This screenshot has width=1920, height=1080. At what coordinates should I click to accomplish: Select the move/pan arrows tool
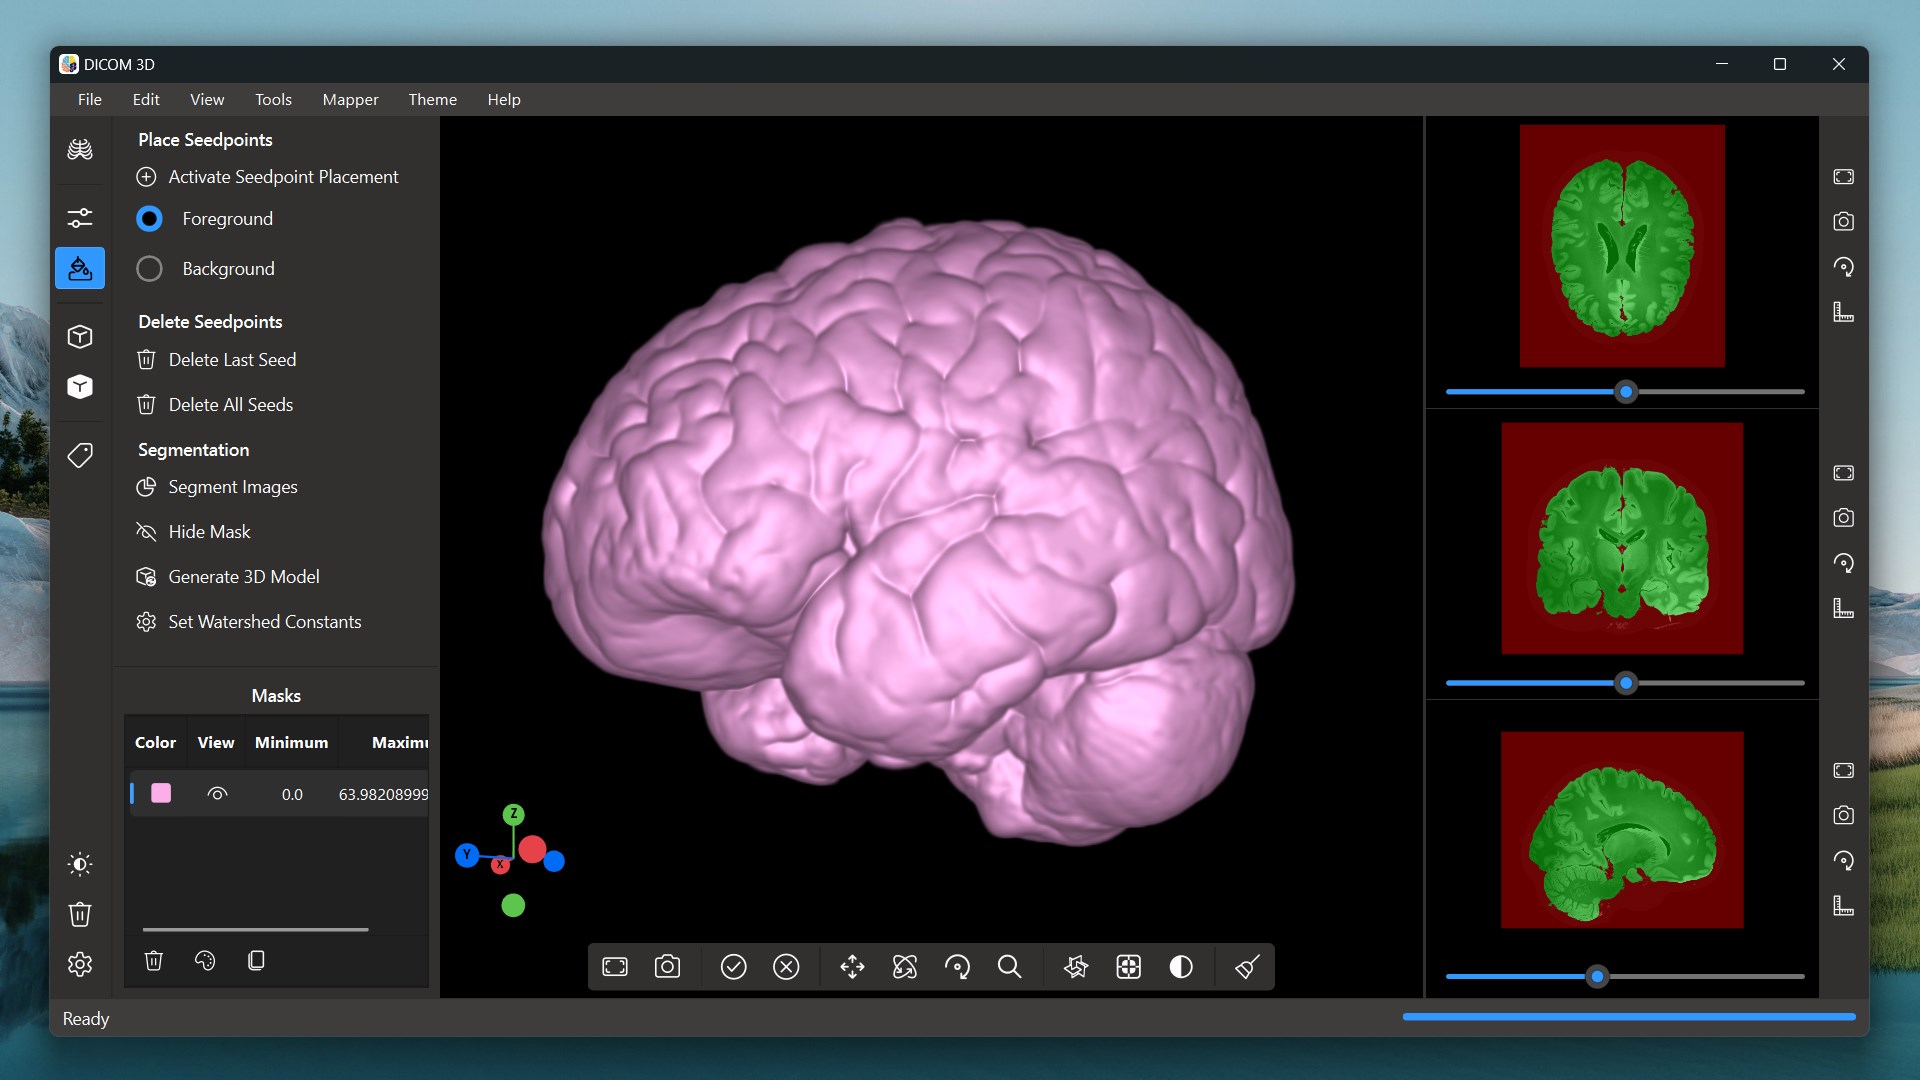click(852, 967)
